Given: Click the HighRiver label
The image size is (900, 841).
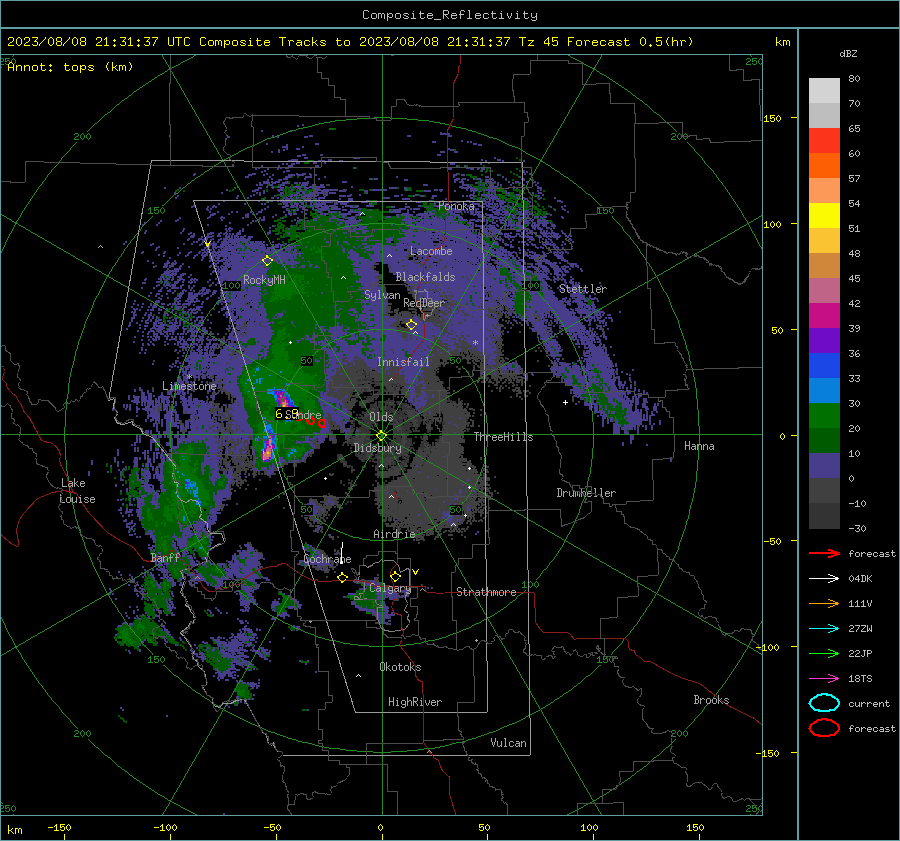Looking at the screenshot, I should (x=415, y=702).
